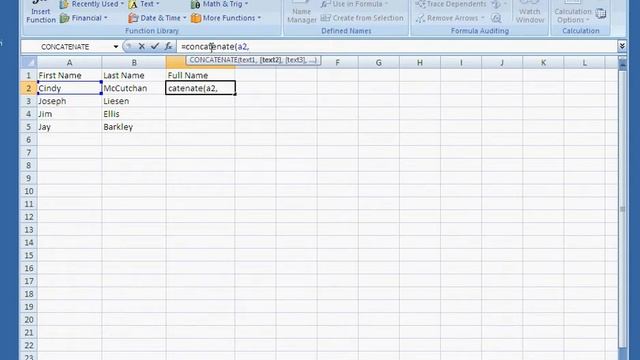Click the Watch Window button
The width and height of the screenshot is (640, 360).
pos(530,12)
